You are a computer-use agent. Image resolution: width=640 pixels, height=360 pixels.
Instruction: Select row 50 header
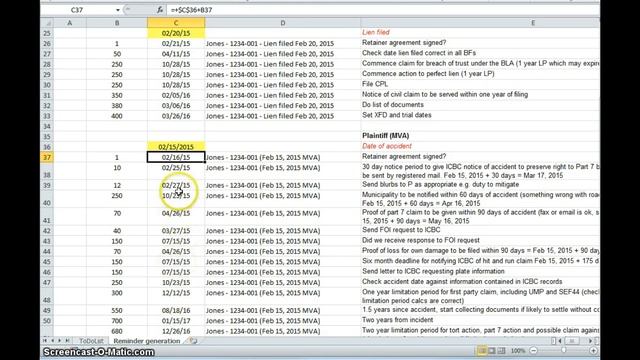(x=47, y=321)
